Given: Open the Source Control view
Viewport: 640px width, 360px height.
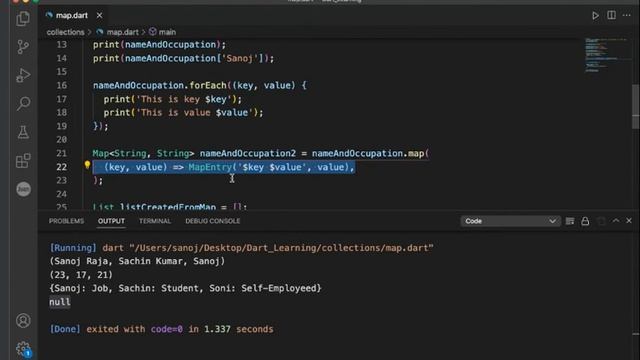Looking at the screenshot, I should (x=23, y=47).
